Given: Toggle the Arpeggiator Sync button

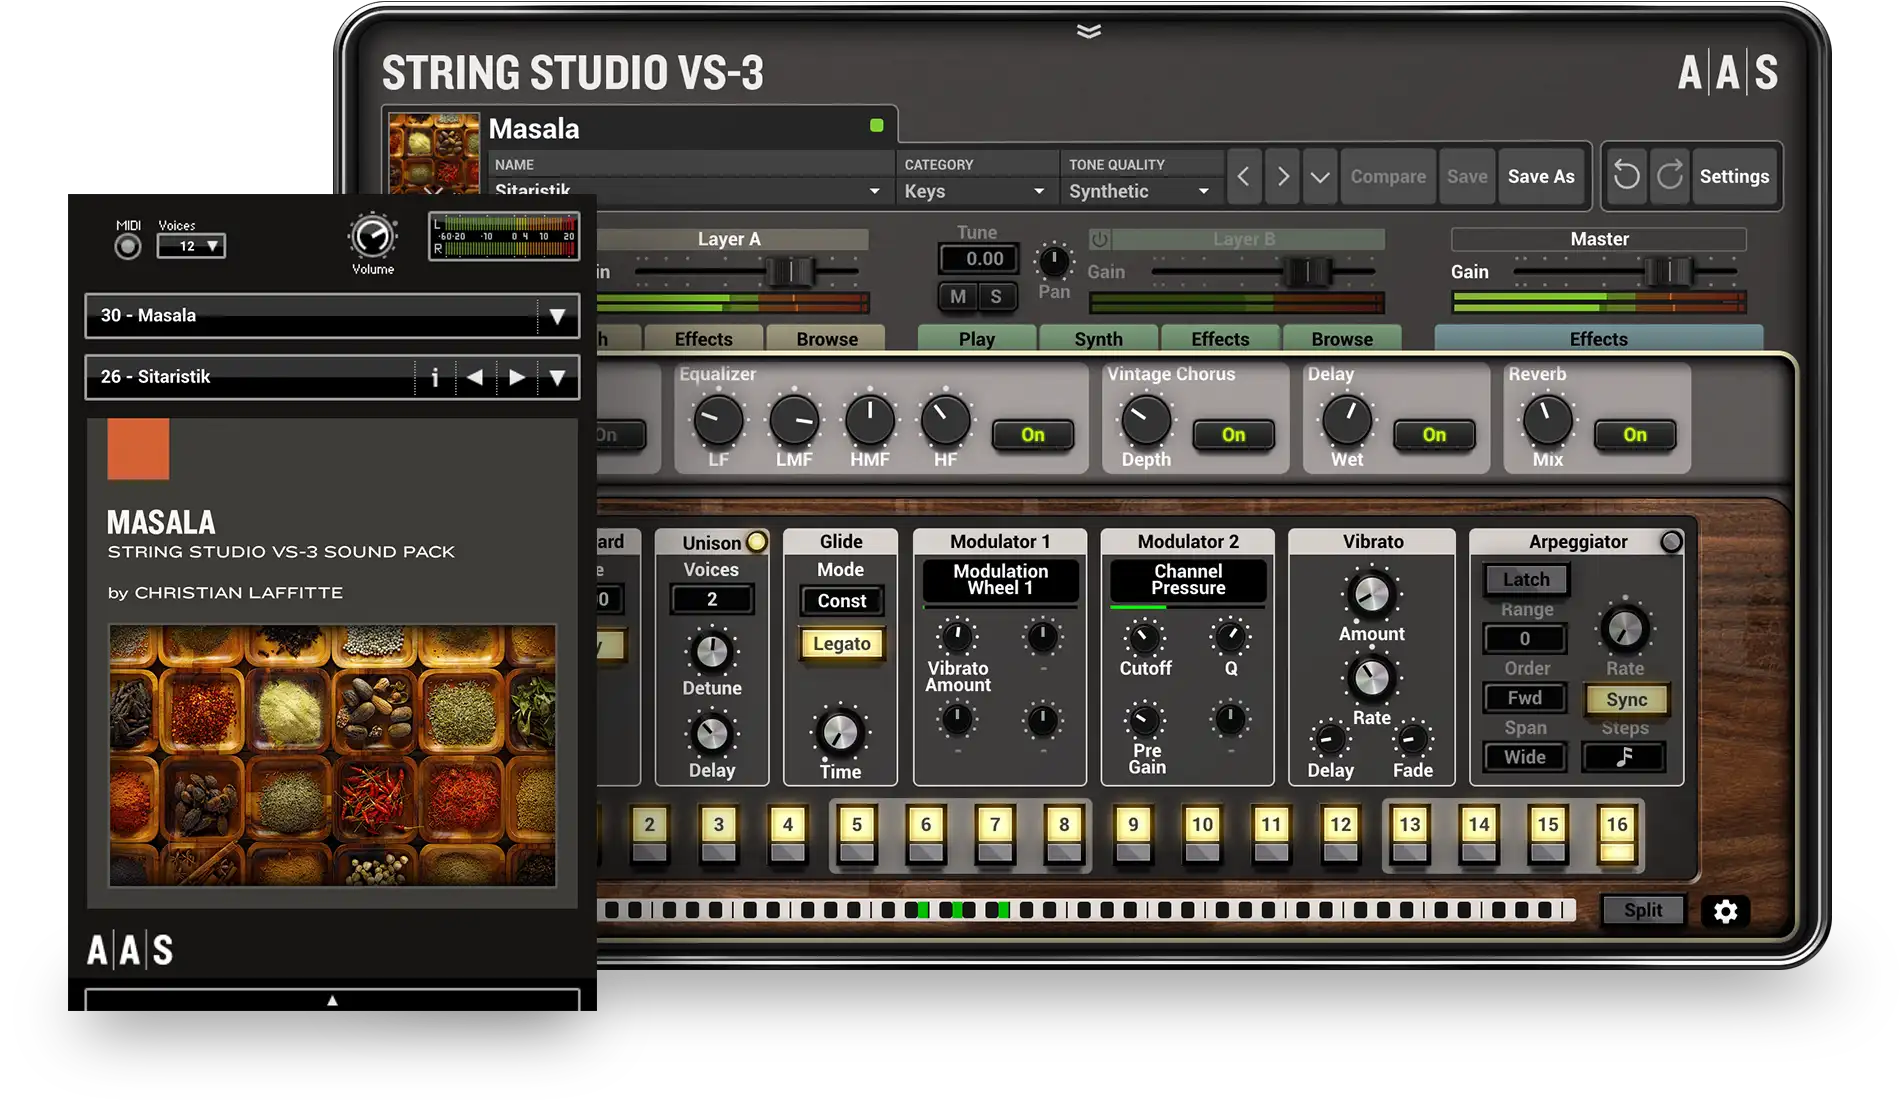Looking at the screenshot, I should 1625,700.
